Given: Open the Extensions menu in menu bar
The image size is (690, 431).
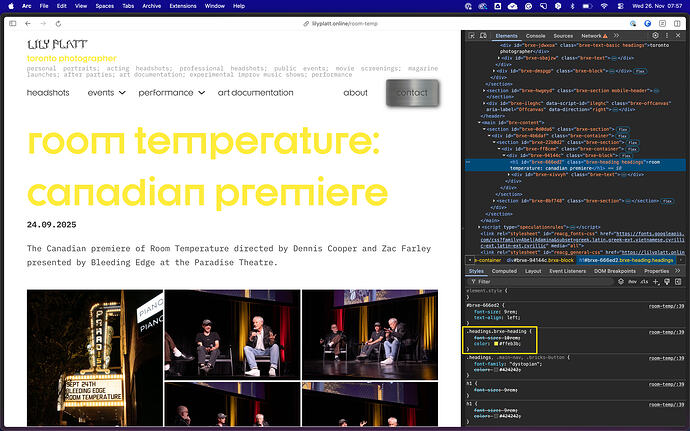Looking at the screenshot, I should pyautogui.click(x=183, y=6).
